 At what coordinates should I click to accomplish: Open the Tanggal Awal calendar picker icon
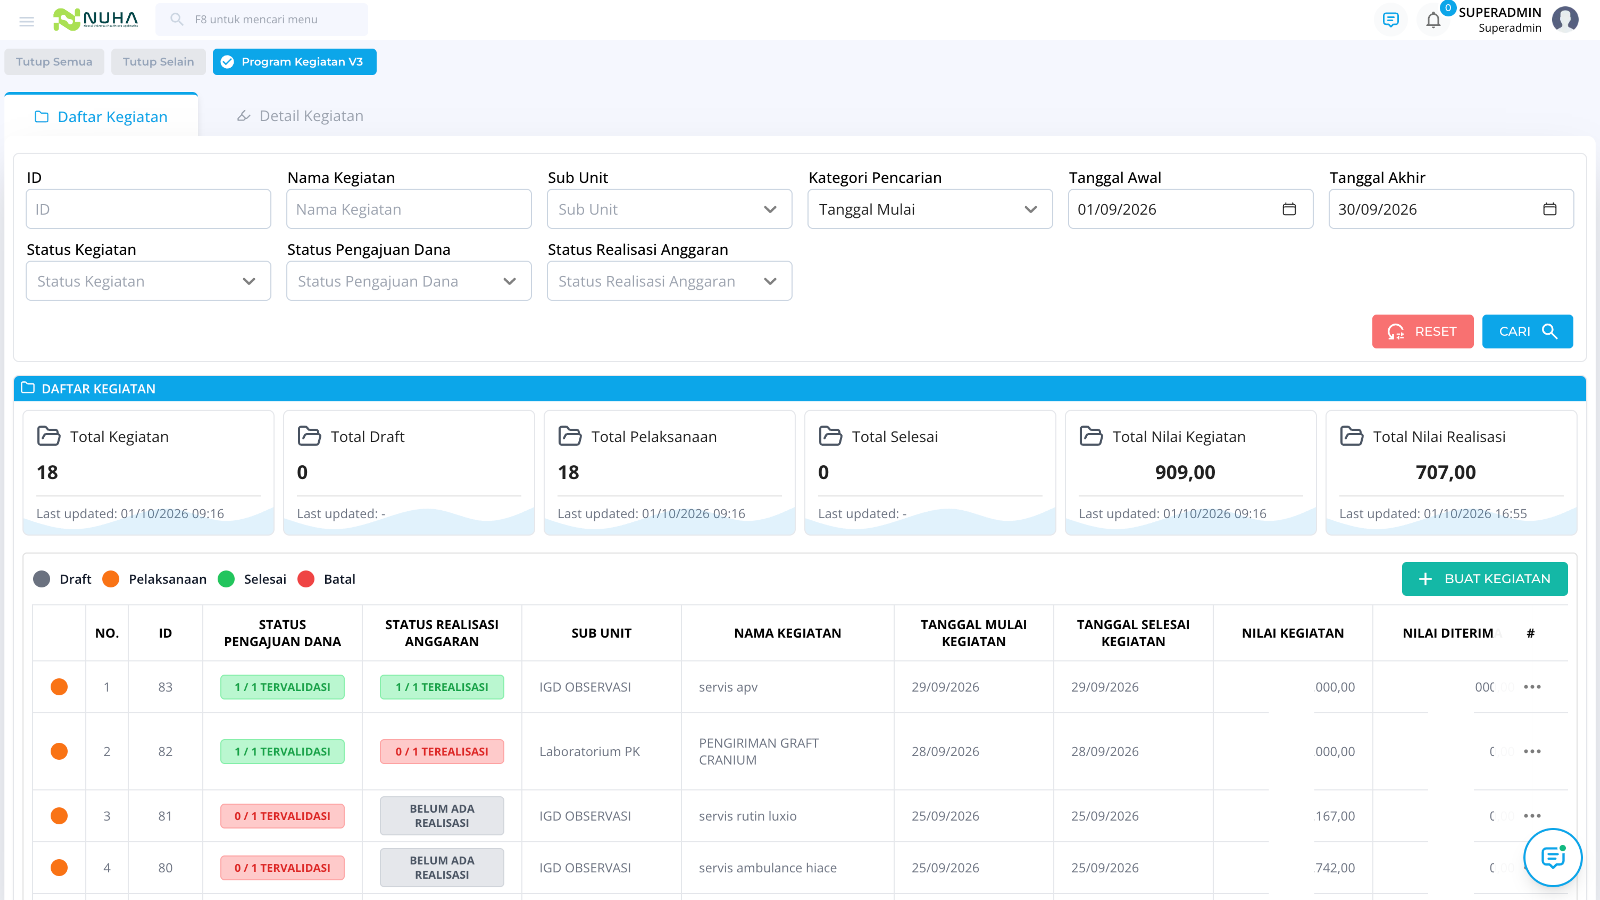coord(1289,209)
